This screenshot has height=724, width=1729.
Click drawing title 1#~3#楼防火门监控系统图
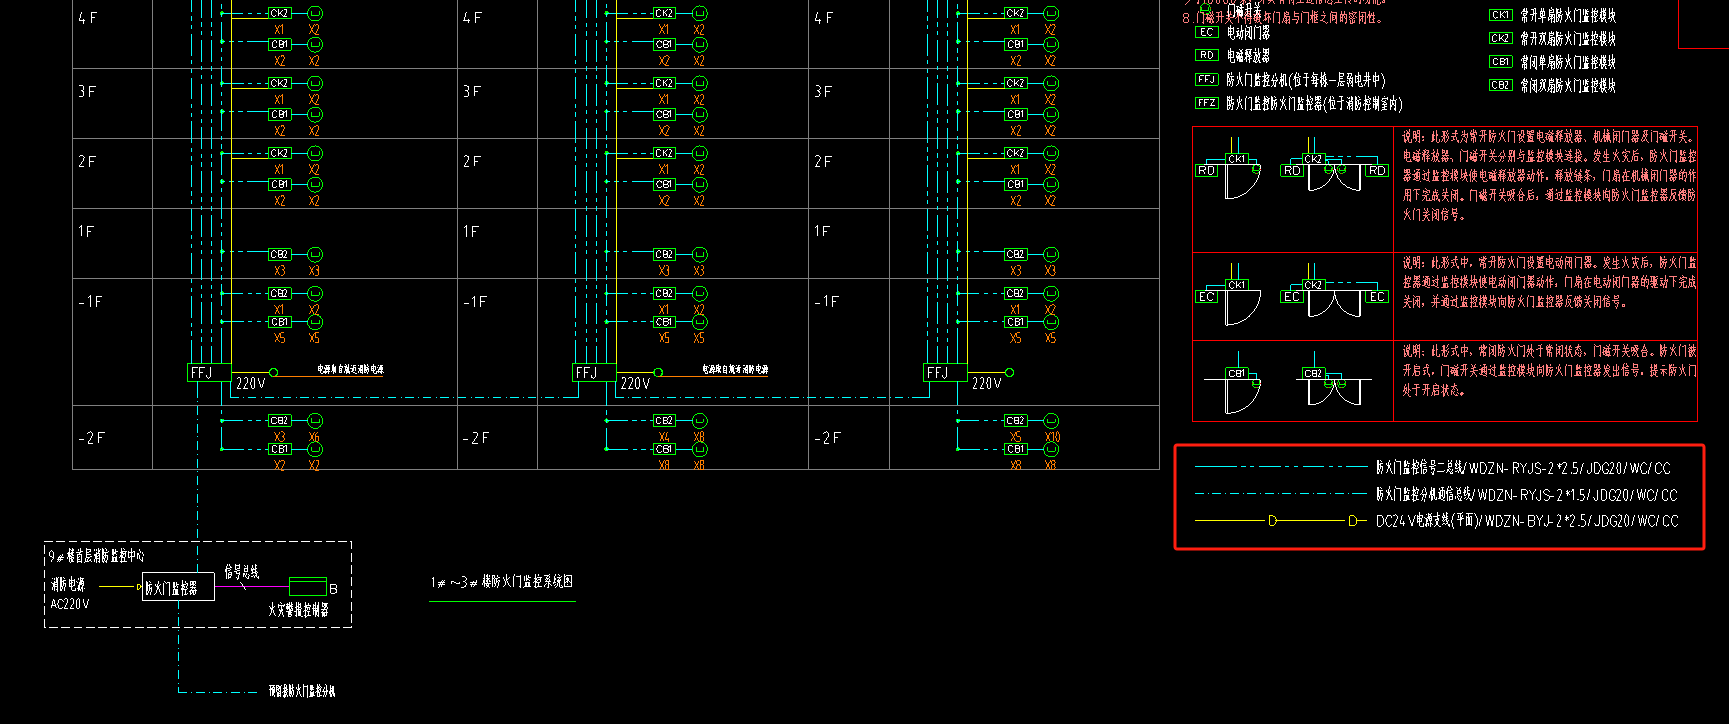pyautogui.click(x=502, y=581)
